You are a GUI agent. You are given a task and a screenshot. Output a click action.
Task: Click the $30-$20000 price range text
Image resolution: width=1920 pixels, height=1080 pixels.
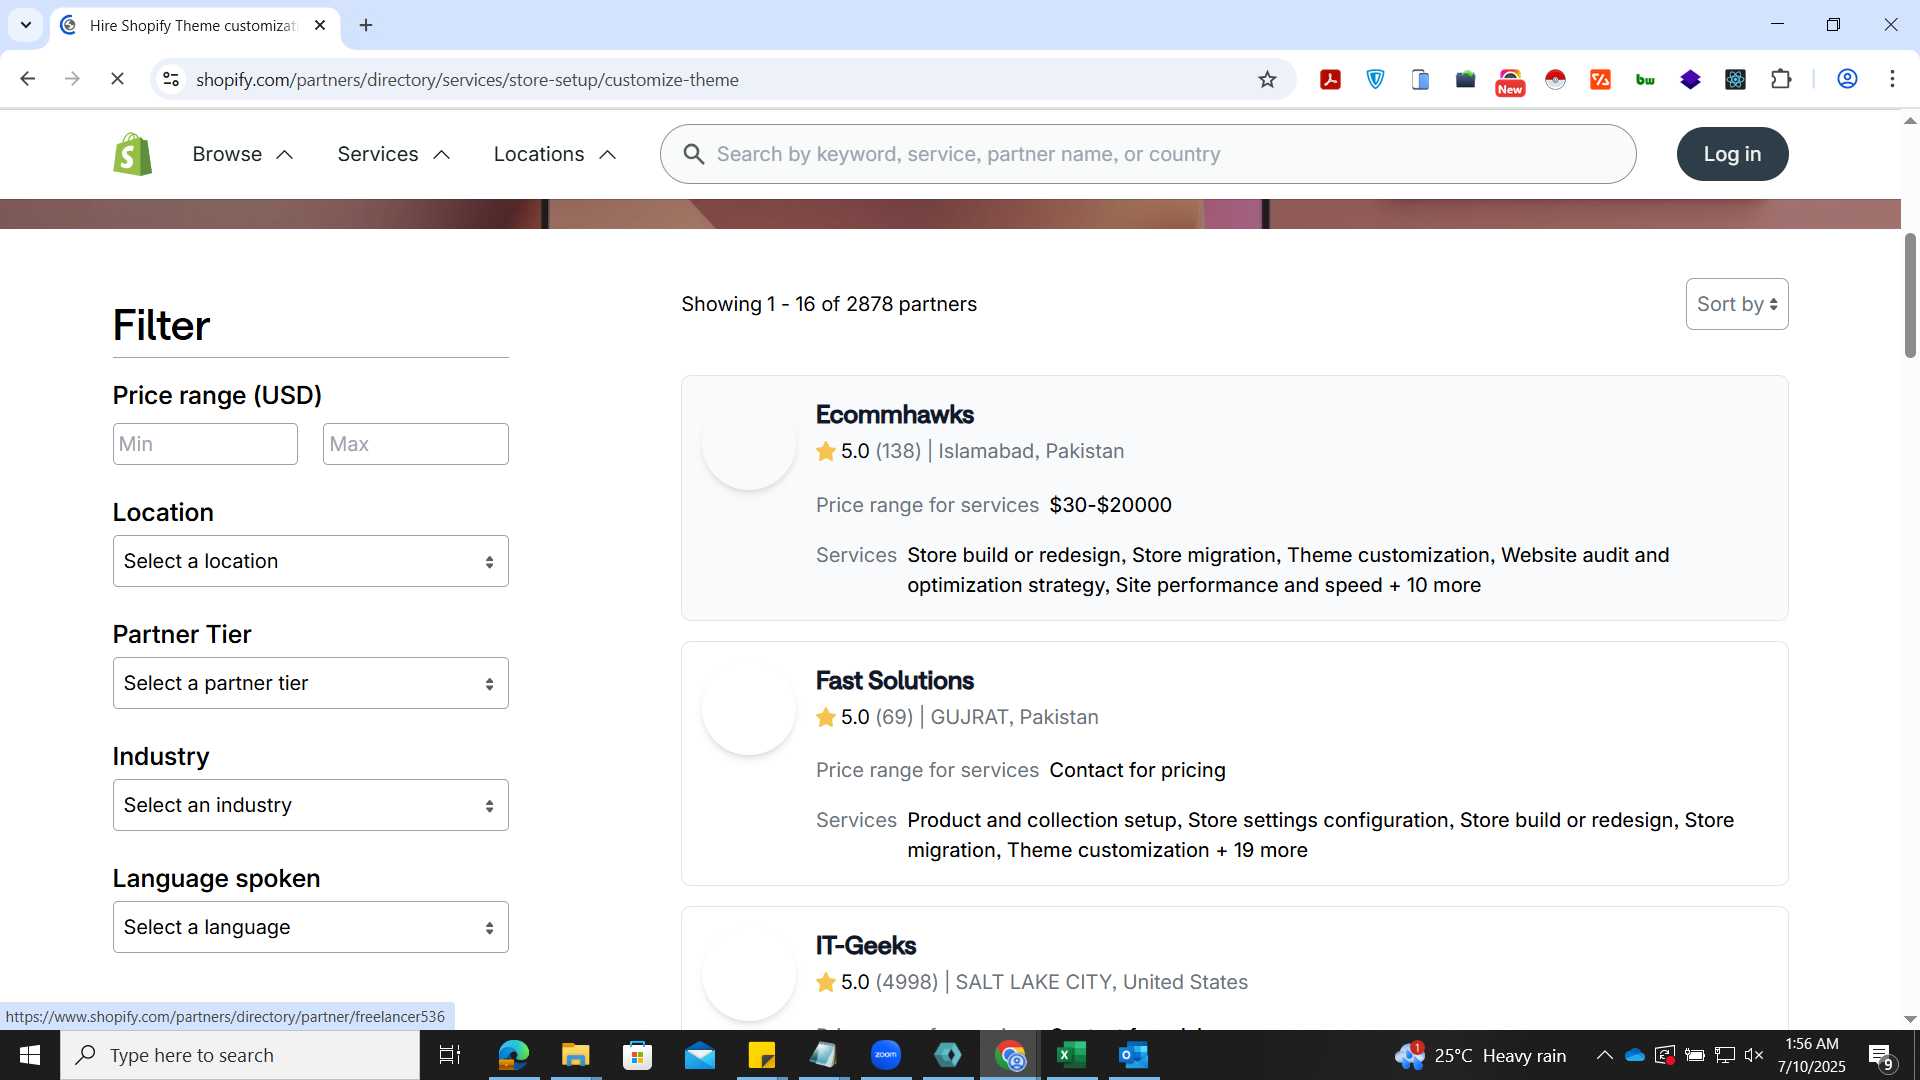pos(1110,505)
